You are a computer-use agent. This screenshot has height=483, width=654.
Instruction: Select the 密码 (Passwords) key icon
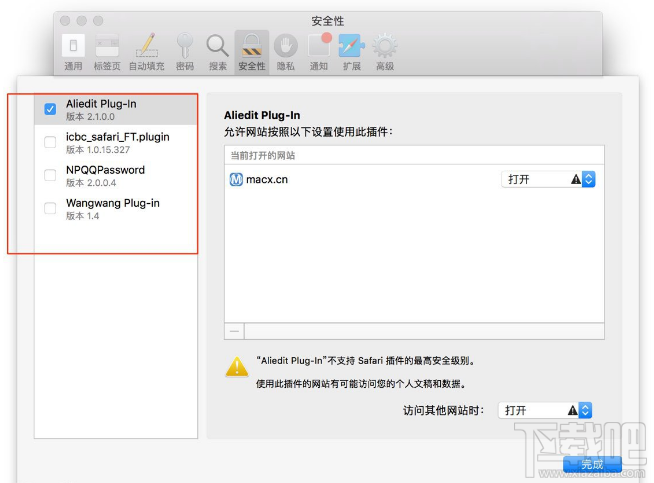pyautogui.click(x=184, y=50)
